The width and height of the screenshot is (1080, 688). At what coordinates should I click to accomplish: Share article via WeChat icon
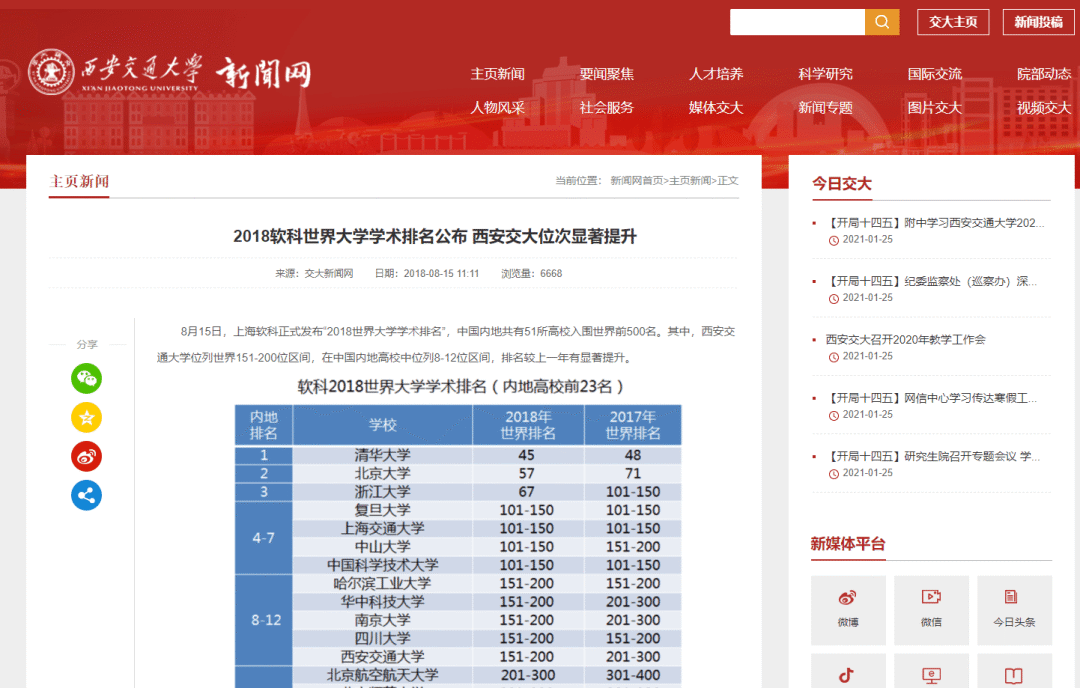pyautogui.click(x=87, y=378)
